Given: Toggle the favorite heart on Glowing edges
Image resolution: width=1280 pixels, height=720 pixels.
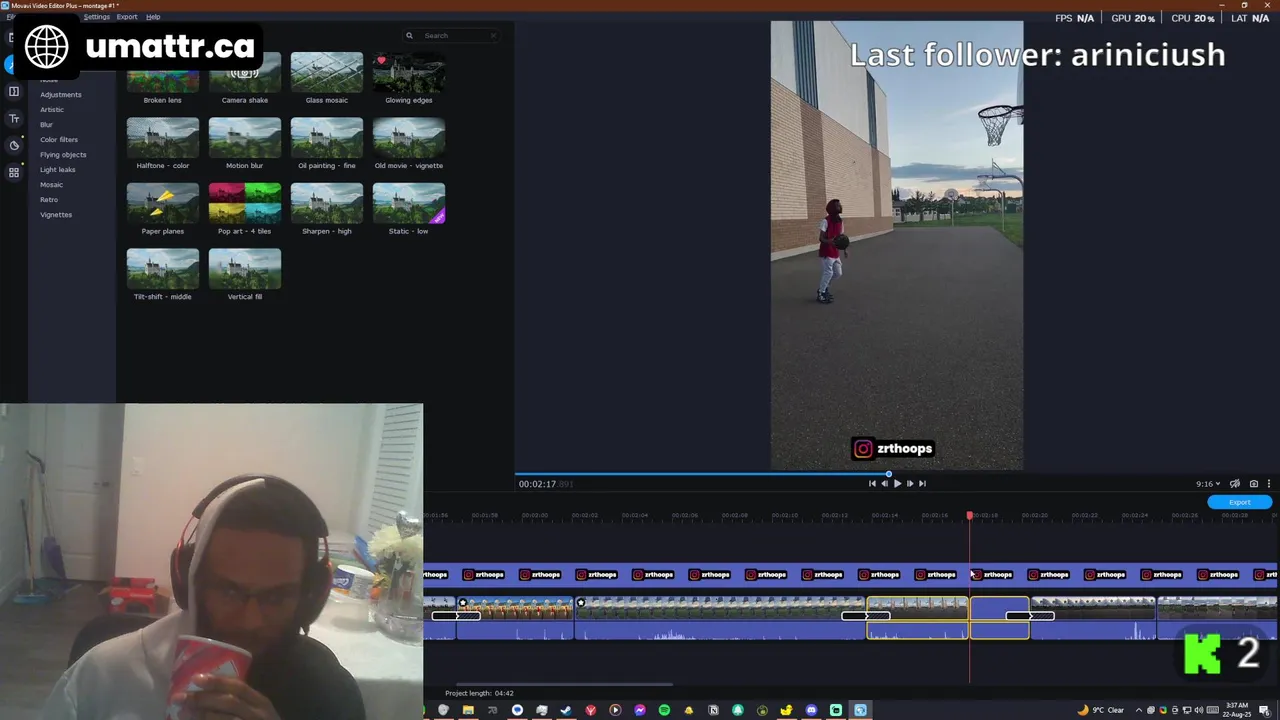Looking at the screenshot, I should [x=381, y=61].
